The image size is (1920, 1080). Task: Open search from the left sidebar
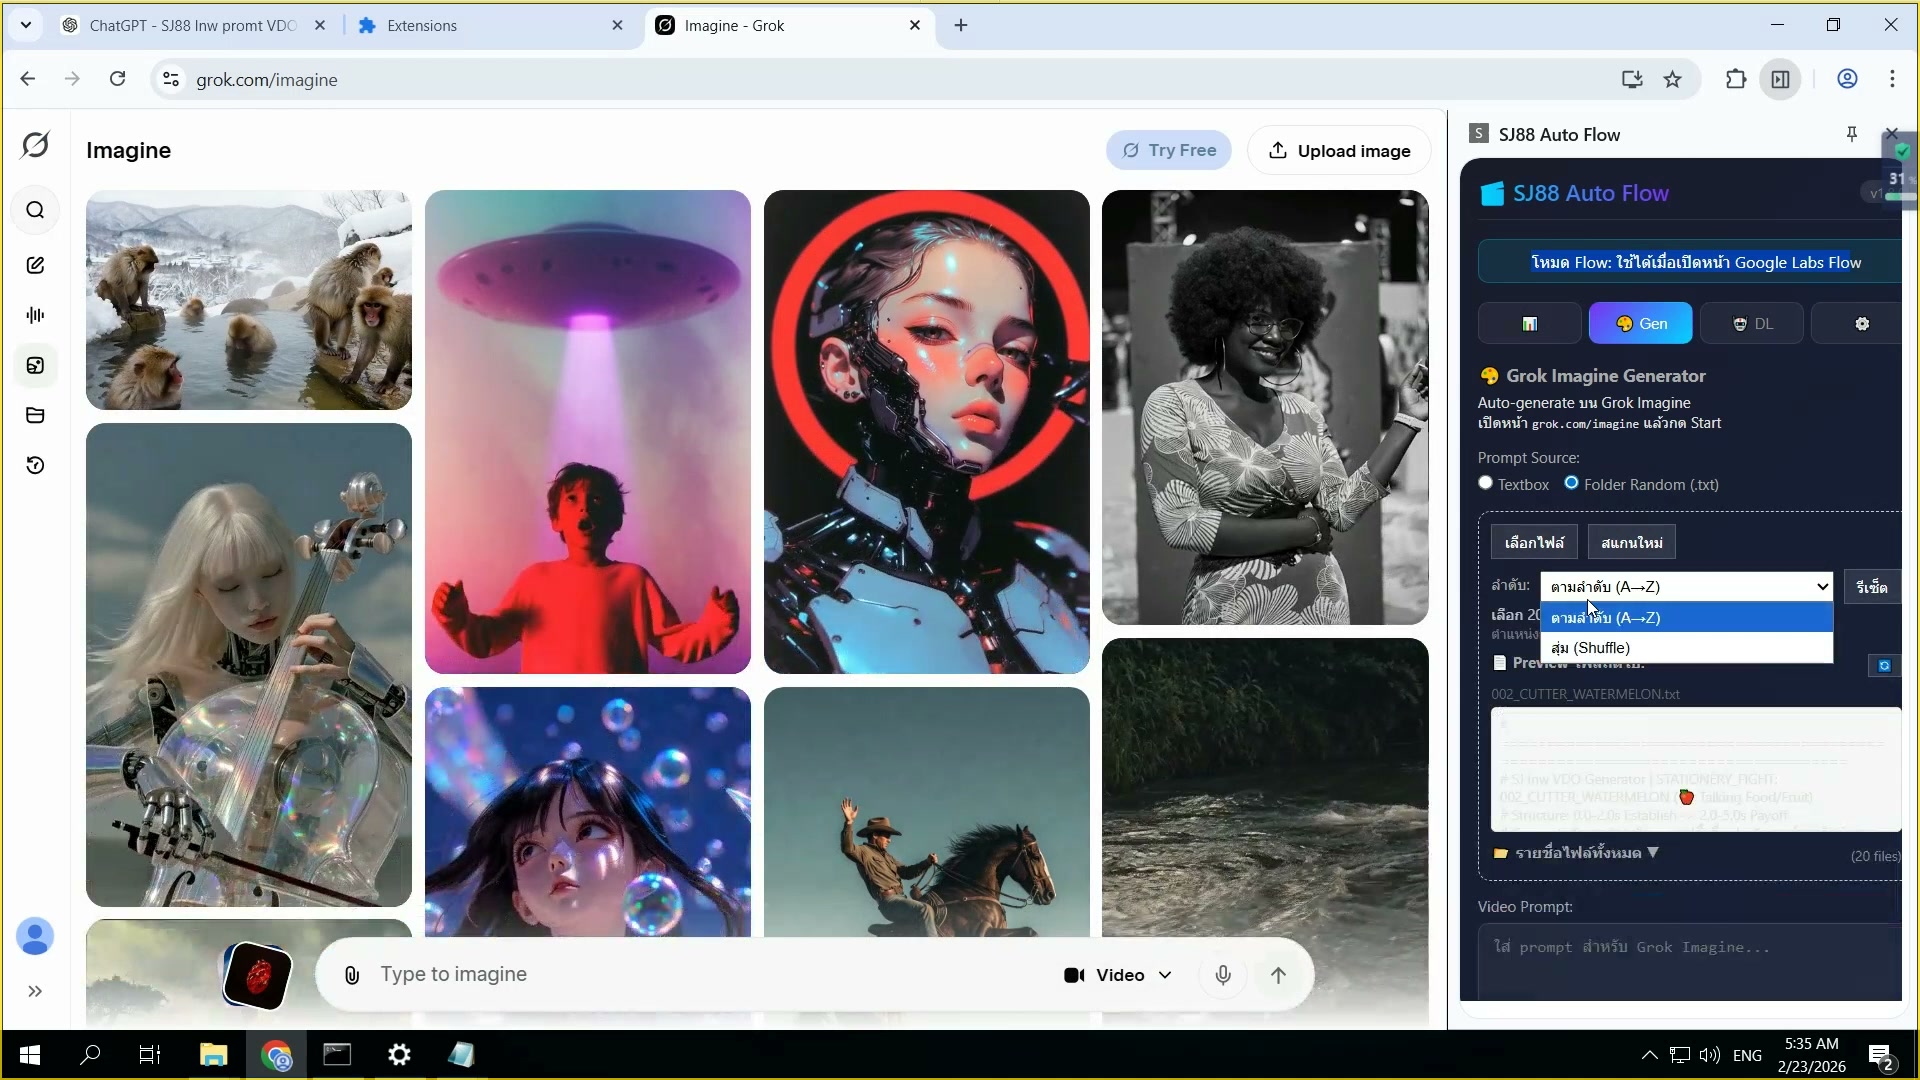(35, 210)
